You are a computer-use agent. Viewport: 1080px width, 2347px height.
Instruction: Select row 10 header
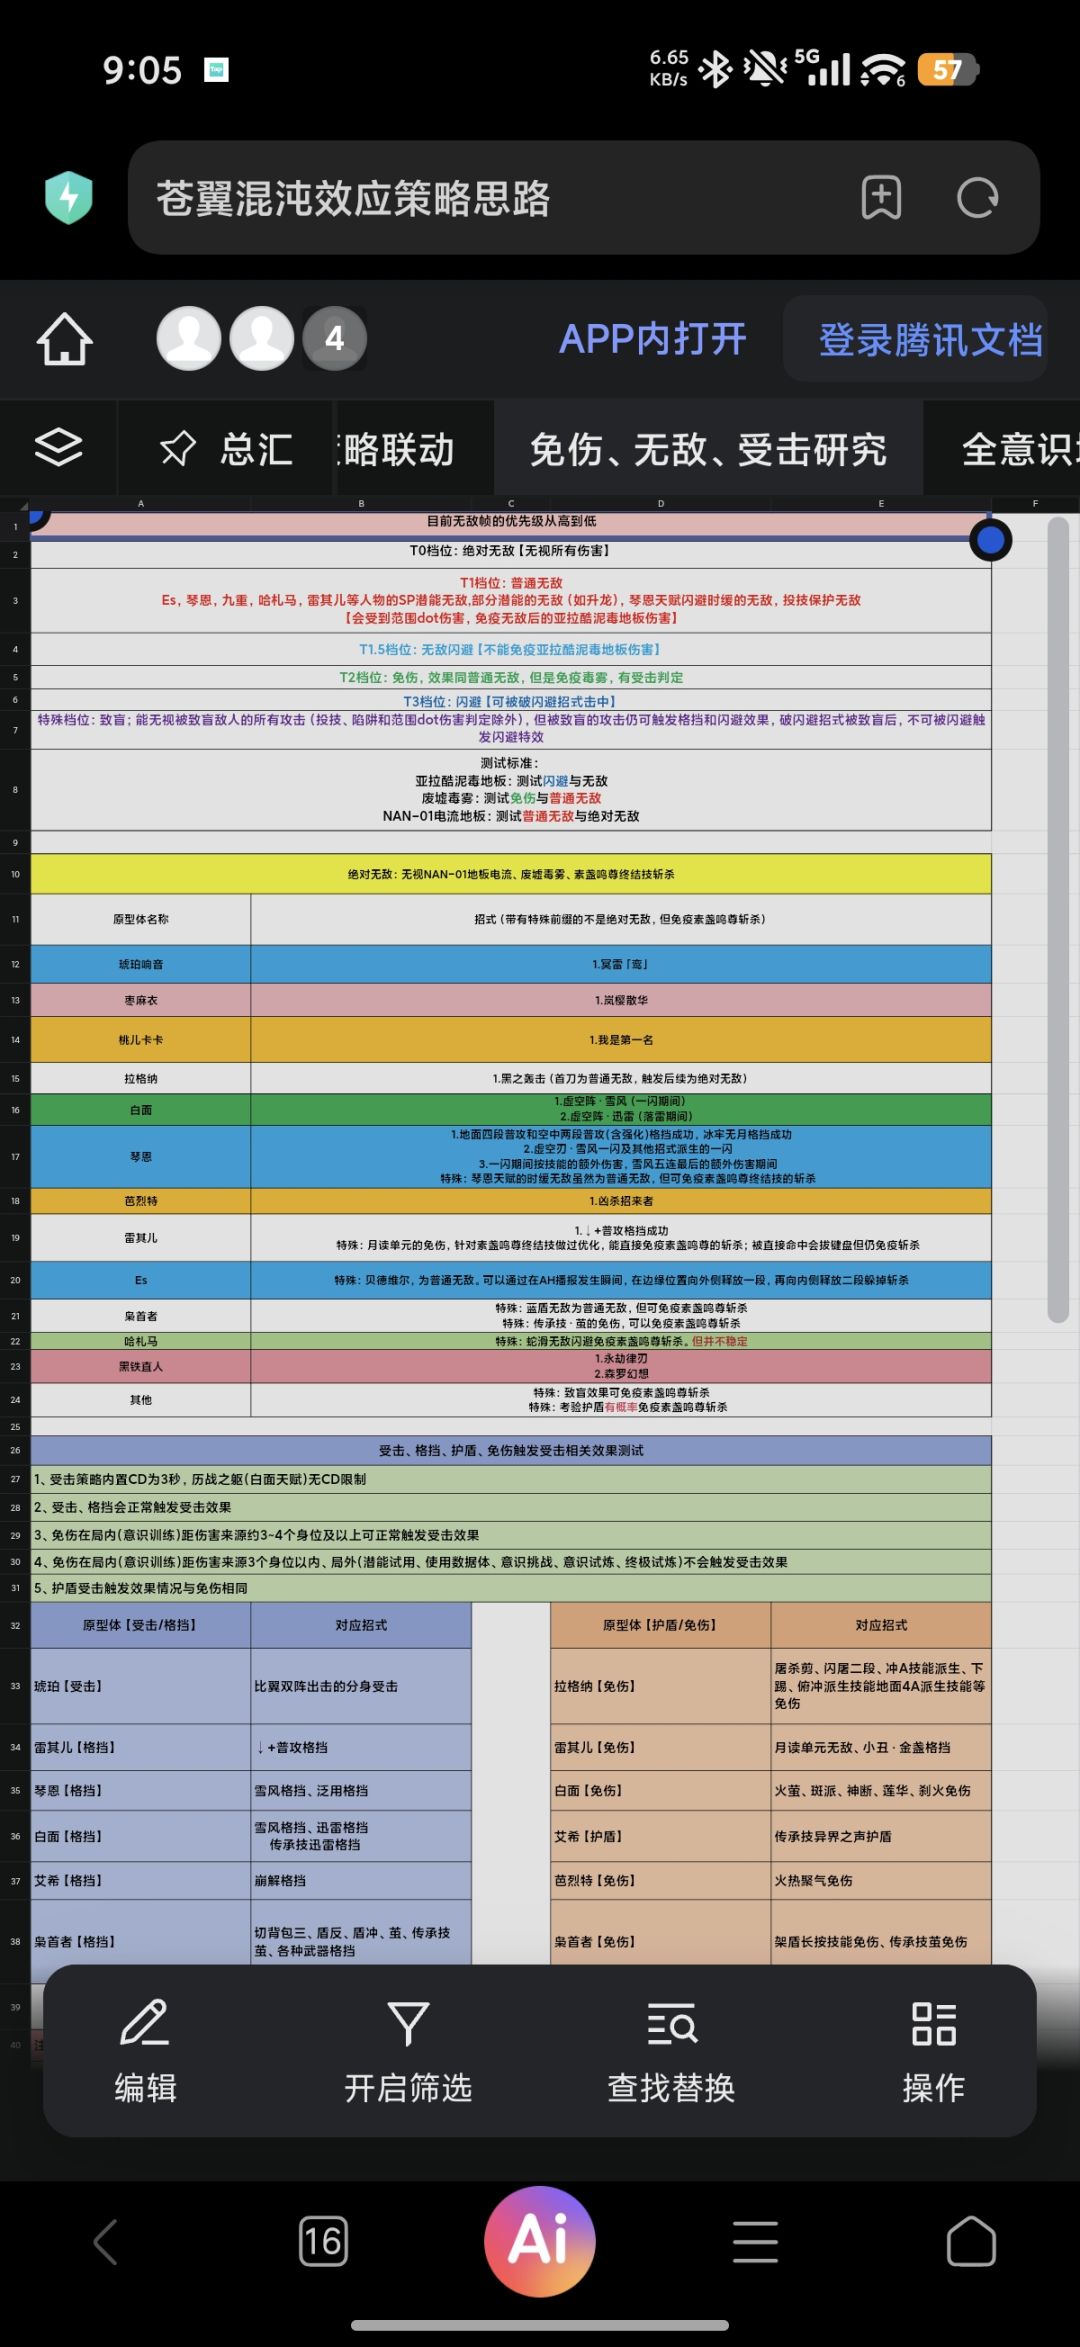[15, 874]
